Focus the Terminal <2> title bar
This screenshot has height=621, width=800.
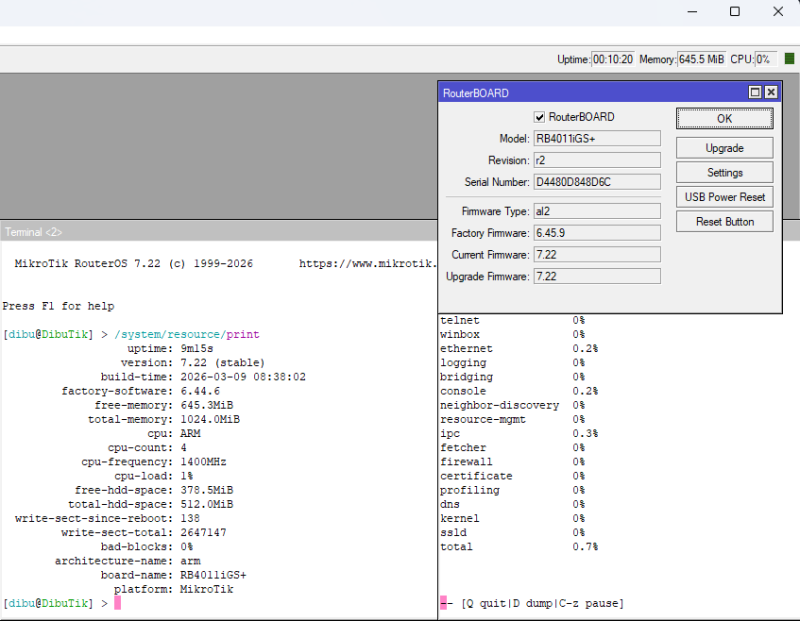point(200,232)
